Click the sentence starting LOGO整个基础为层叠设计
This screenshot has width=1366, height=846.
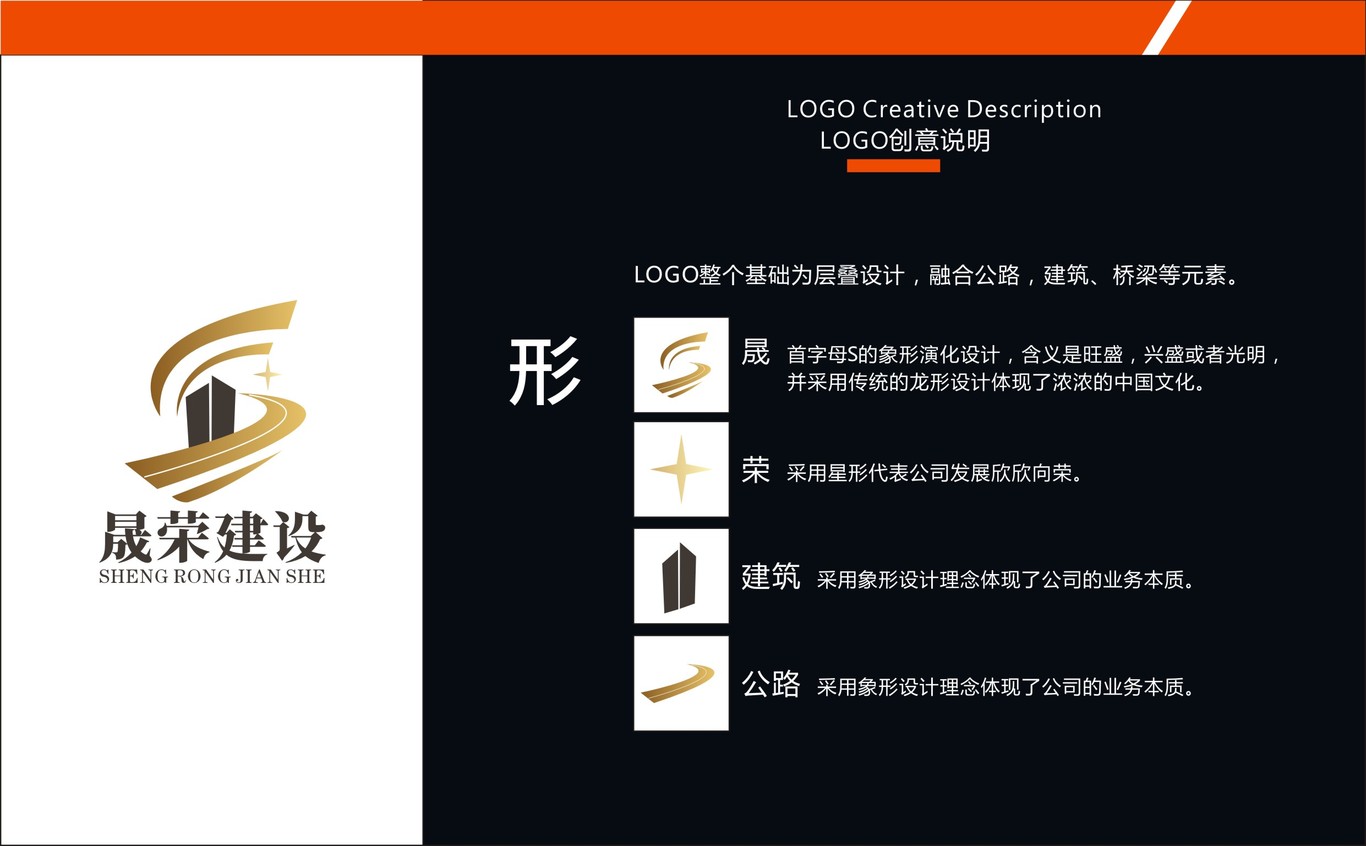[x=938, y=275]
